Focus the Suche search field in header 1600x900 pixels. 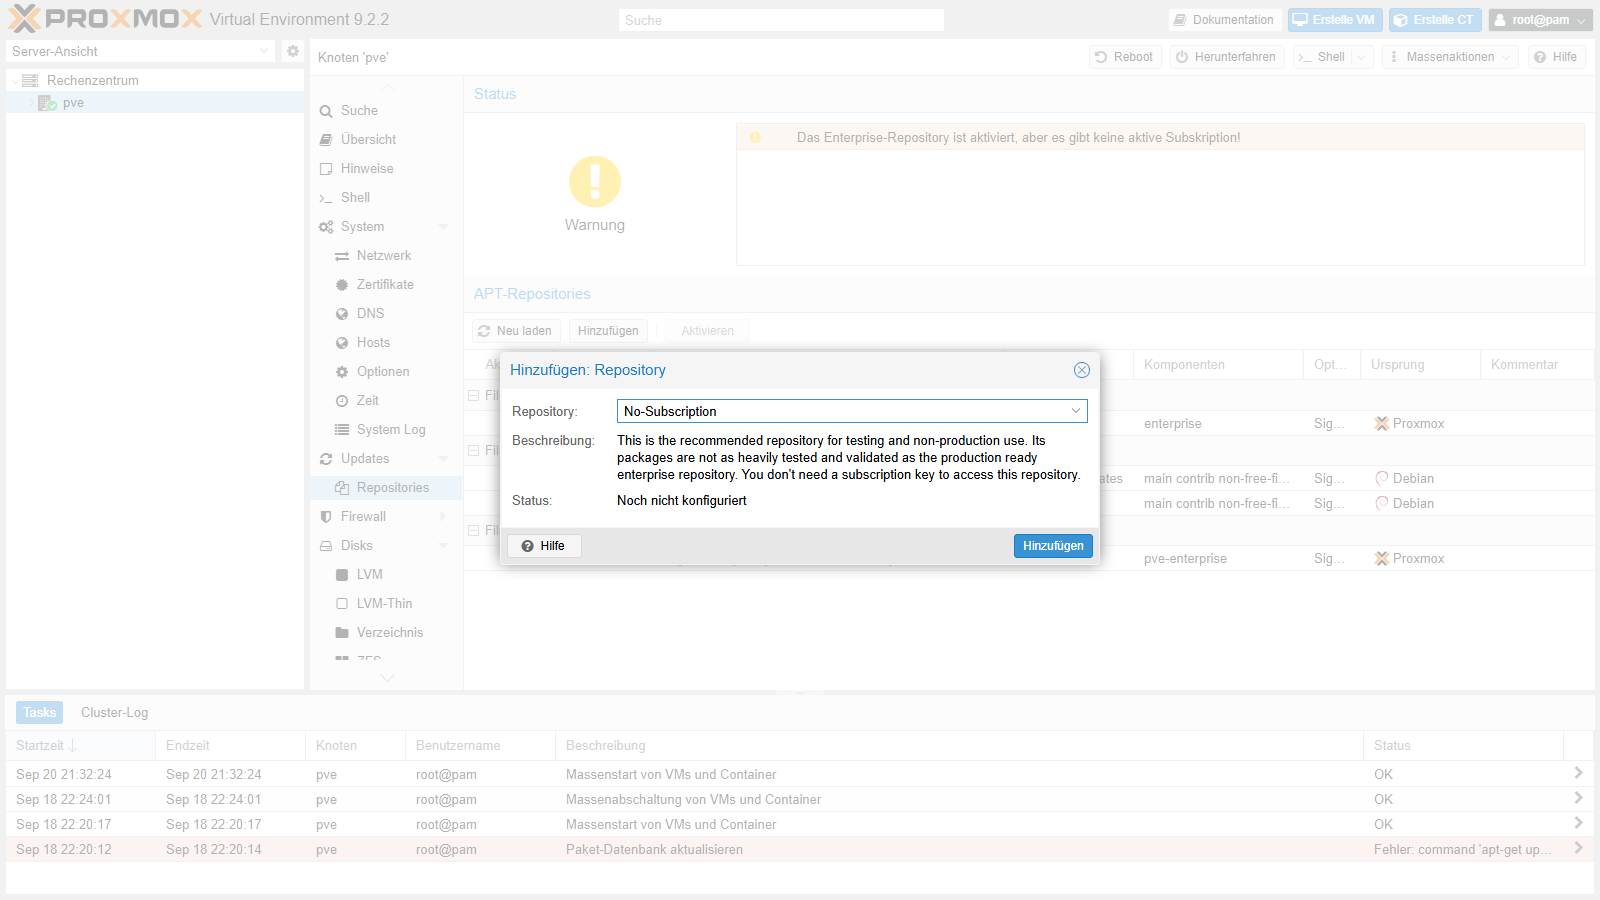pyautogui.click(x=781, y=20)
